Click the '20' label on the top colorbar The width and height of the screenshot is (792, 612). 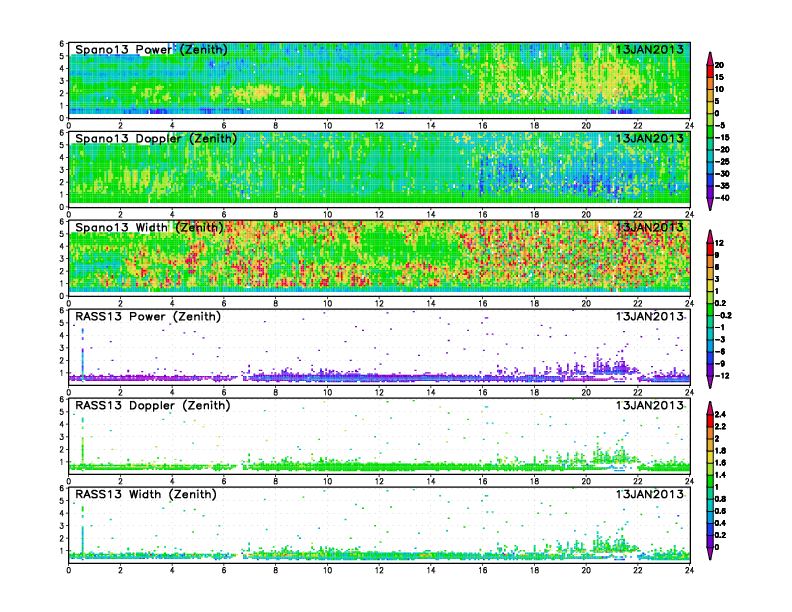[719, 65]
